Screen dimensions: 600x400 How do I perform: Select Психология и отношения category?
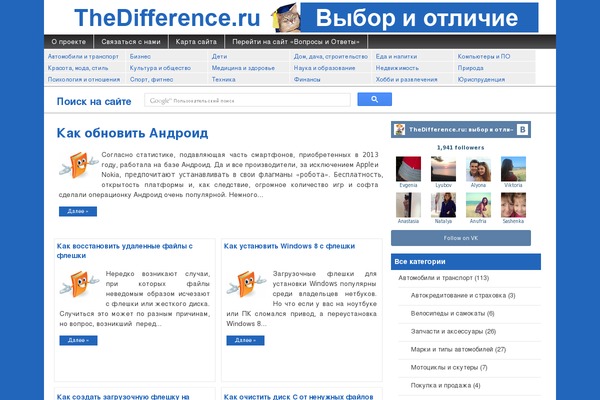[84, 79]
